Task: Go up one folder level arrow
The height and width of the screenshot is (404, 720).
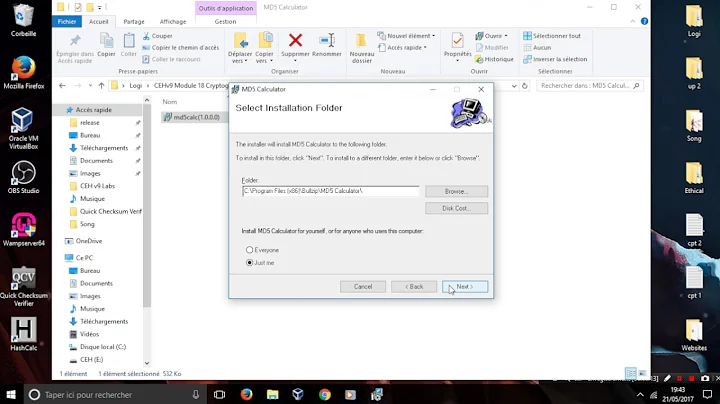Action: point(101,86)
